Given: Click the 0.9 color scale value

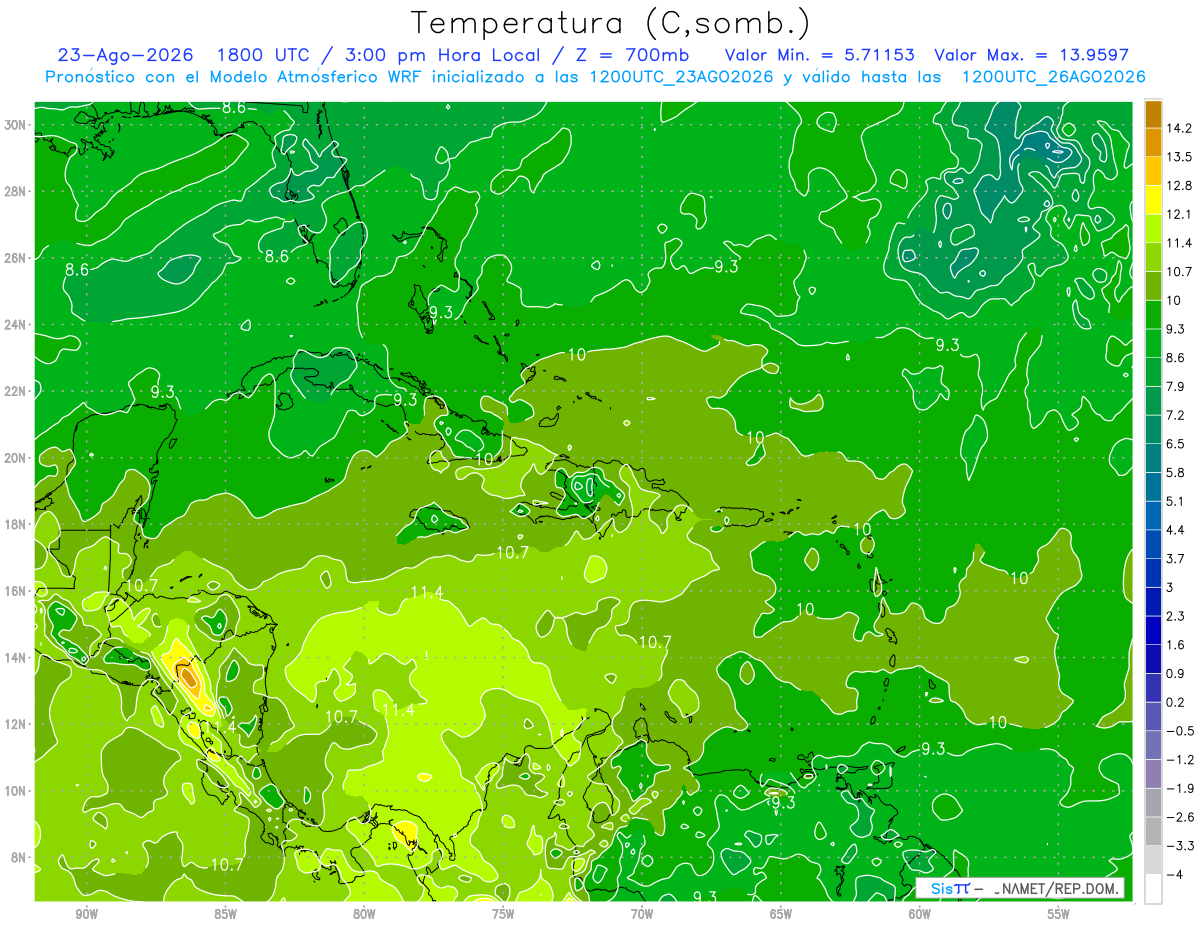Looking at the screenshot, I should (1176, 673).
